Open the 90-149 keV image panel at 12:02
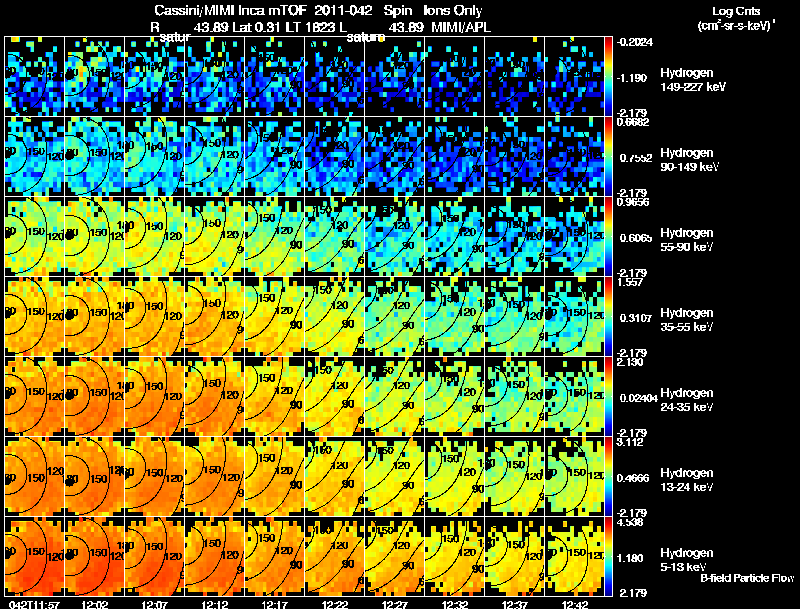This screenshot has width=800, height=609. tap(94, 157)
